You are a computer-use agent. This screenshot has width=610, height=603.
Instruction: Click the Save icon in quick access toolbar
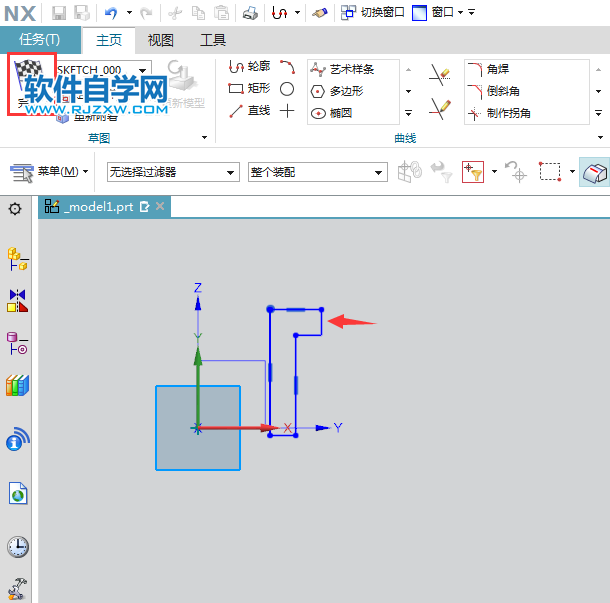pos(59,13)
